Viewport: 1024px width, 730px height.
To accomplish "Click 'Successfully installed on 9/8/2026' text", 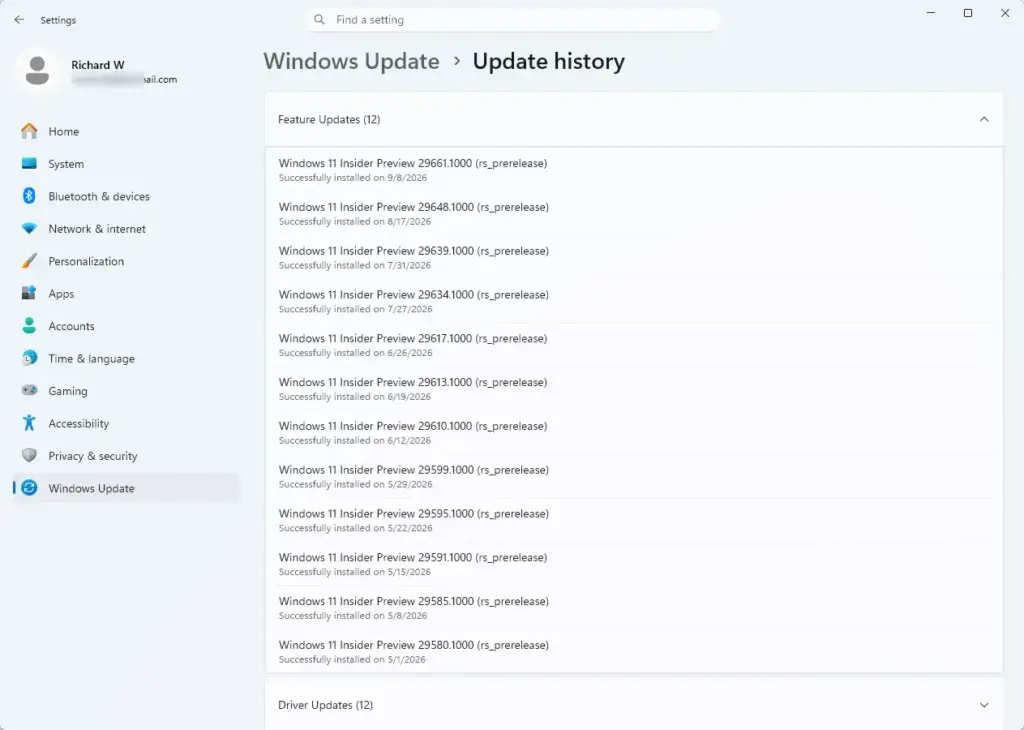I will click(x=353, y=178).
